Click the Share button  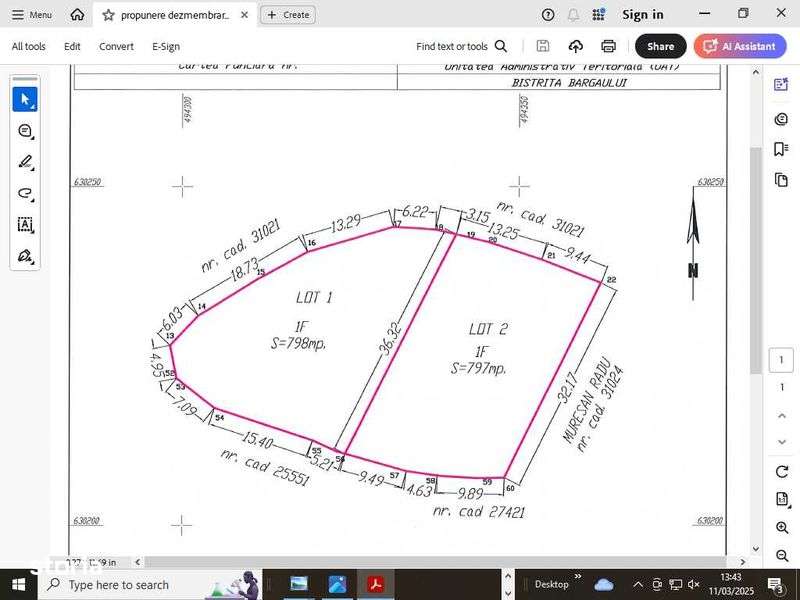pyautogui.click(x=661, y=46)
